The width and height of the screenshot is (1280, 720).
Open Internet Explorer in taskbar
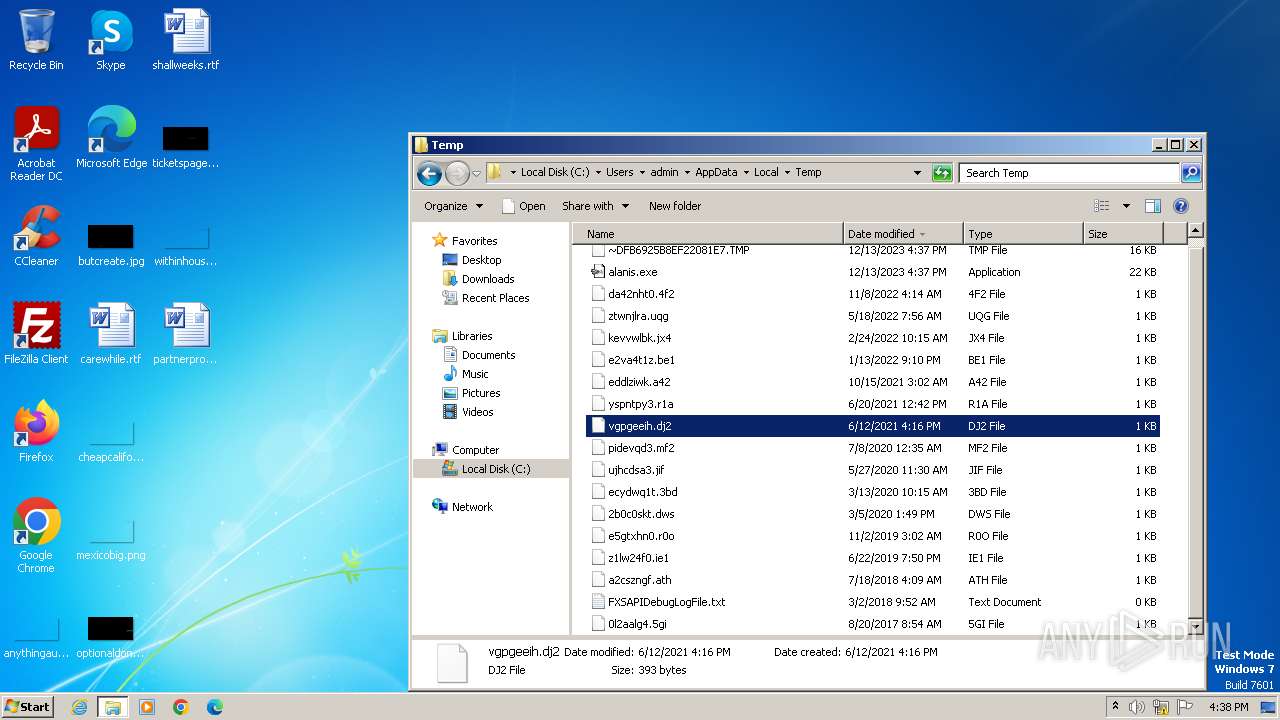point(79,707)
